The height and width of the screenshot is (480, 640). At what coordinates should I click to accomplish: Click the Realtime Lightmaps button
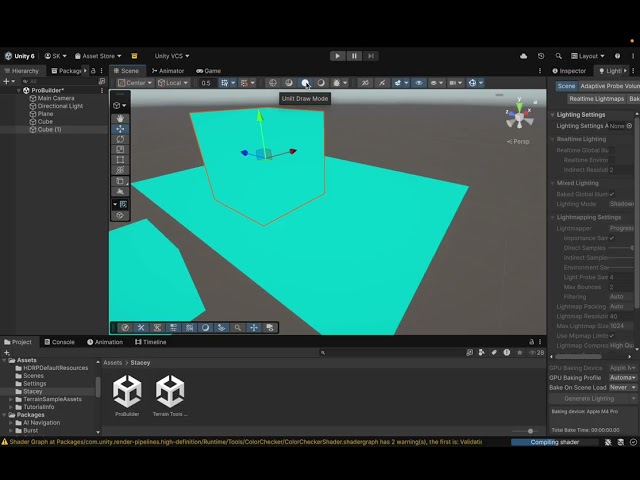(596, 99)
